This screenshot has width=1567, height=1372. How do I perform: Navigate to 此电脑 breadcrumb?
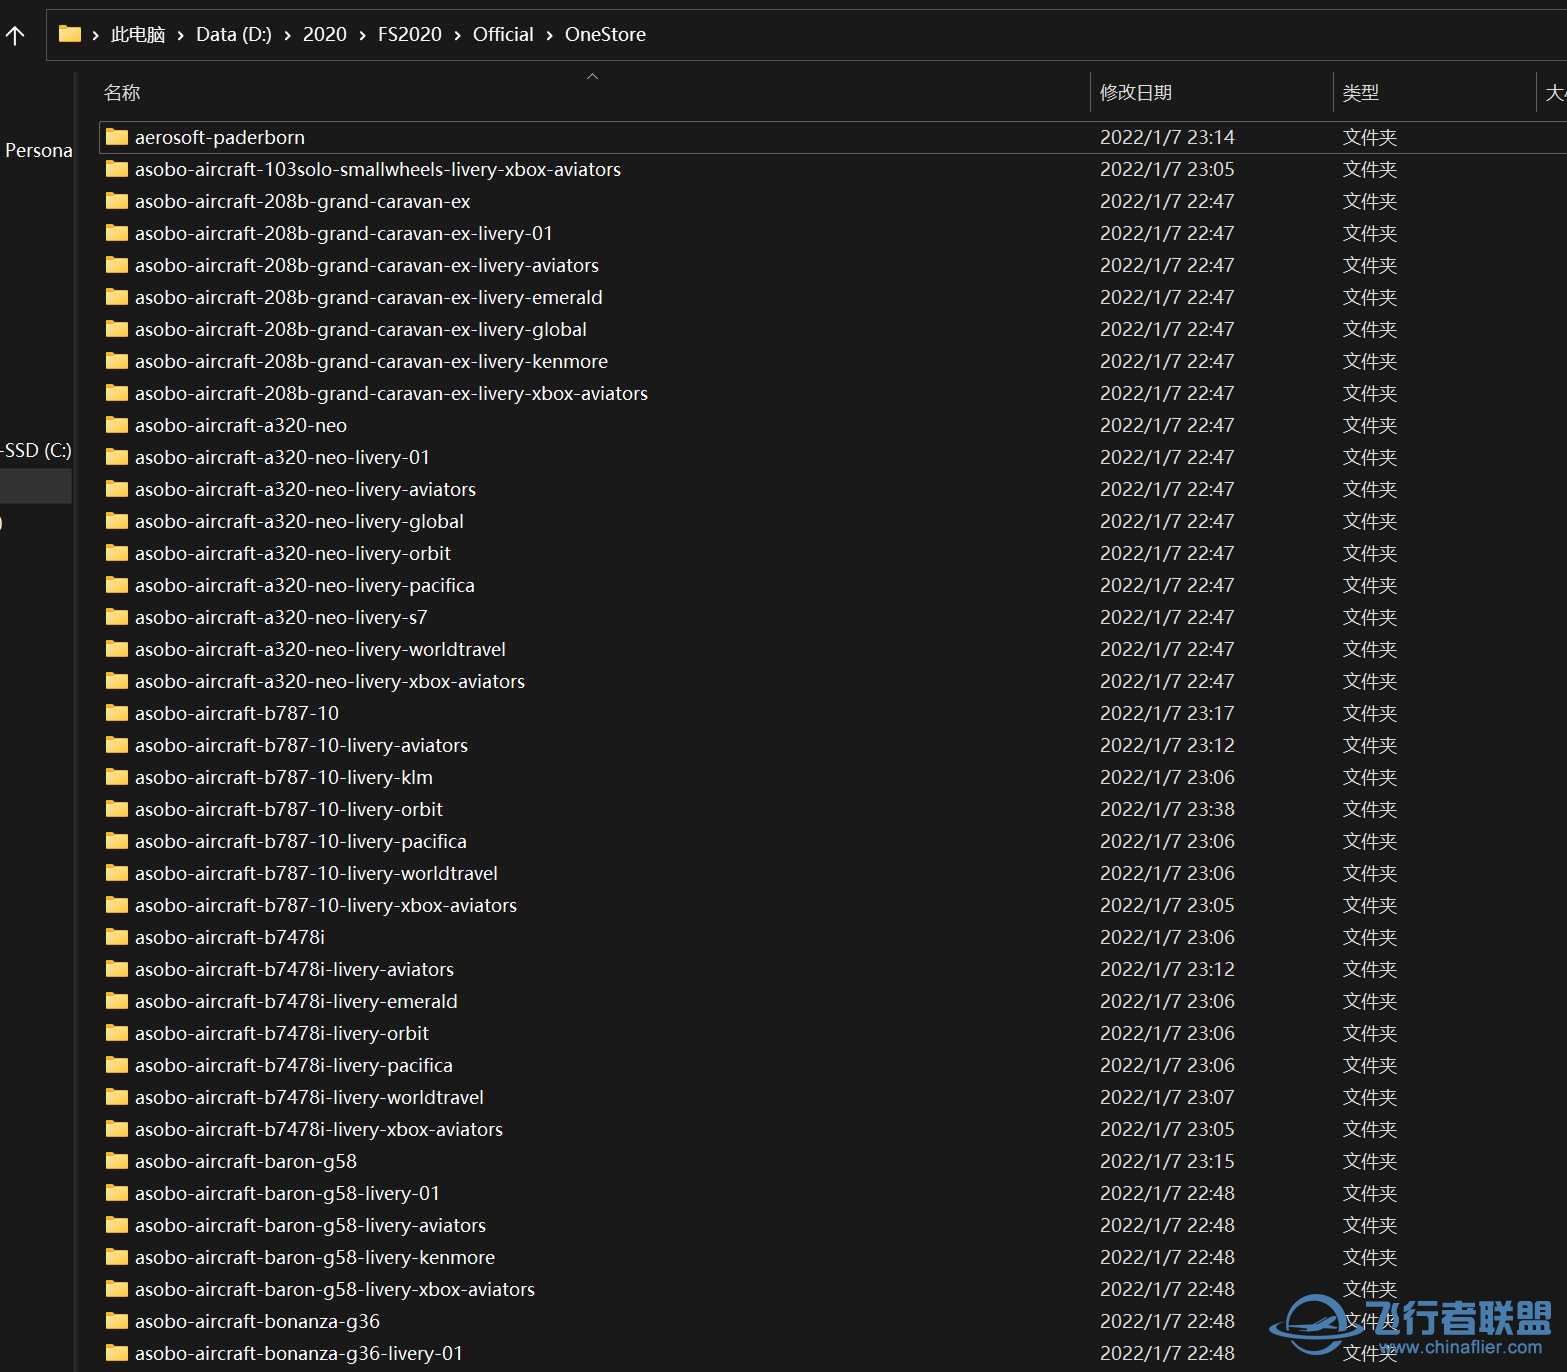tap(138, 34)
